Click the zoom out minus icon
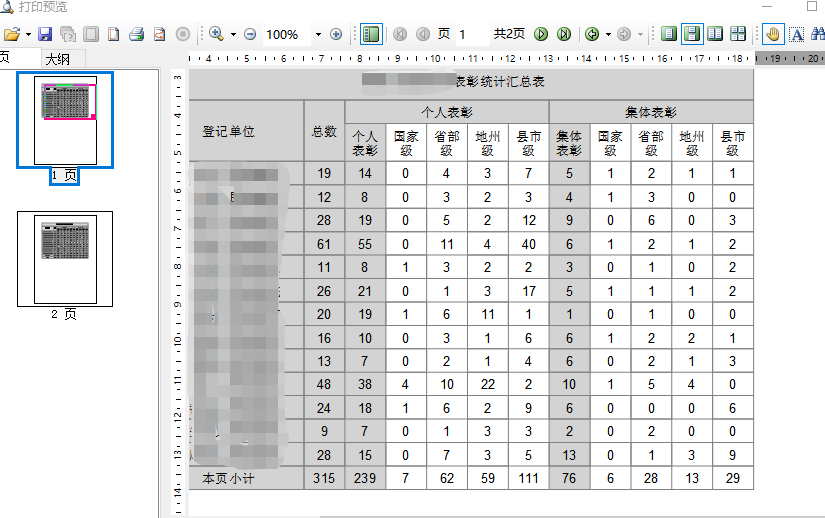The height and width of the screenshot is (518, 825). (x=250, y=35)
